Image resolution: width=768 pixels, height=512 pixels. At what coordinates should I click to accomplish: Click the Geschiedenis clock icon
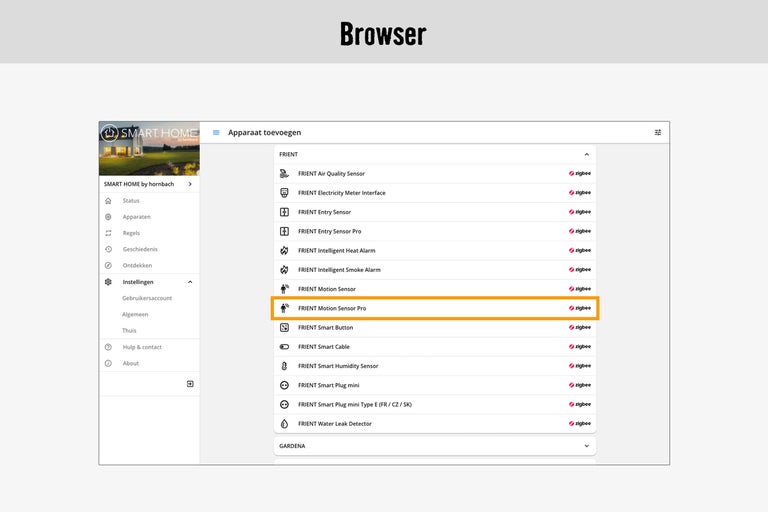(108, 249)
